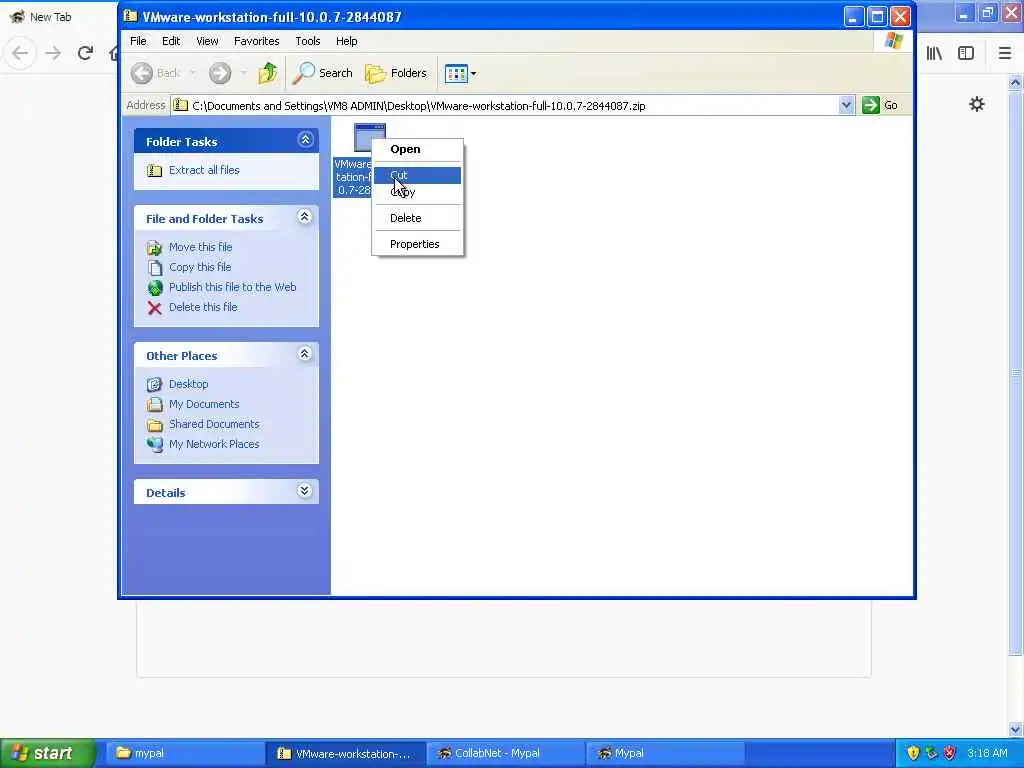Click Copy this file link
The width and height of the screenshot is (1024, 768).
[200, 267]
